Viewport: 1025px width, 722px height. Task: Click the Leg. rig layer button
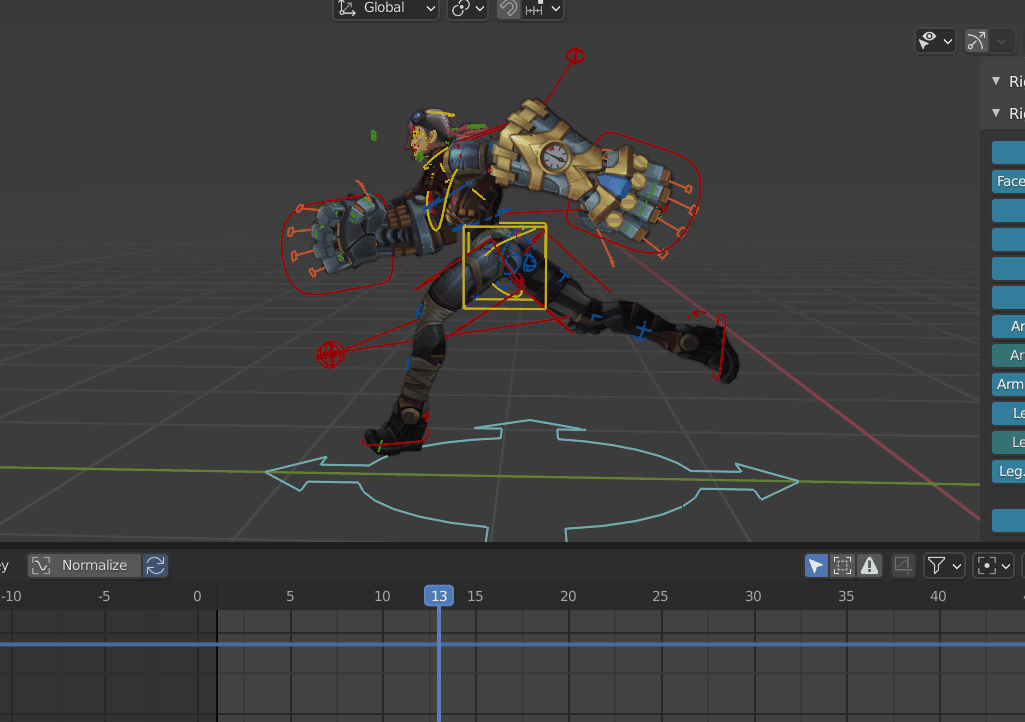(1009, 472)
